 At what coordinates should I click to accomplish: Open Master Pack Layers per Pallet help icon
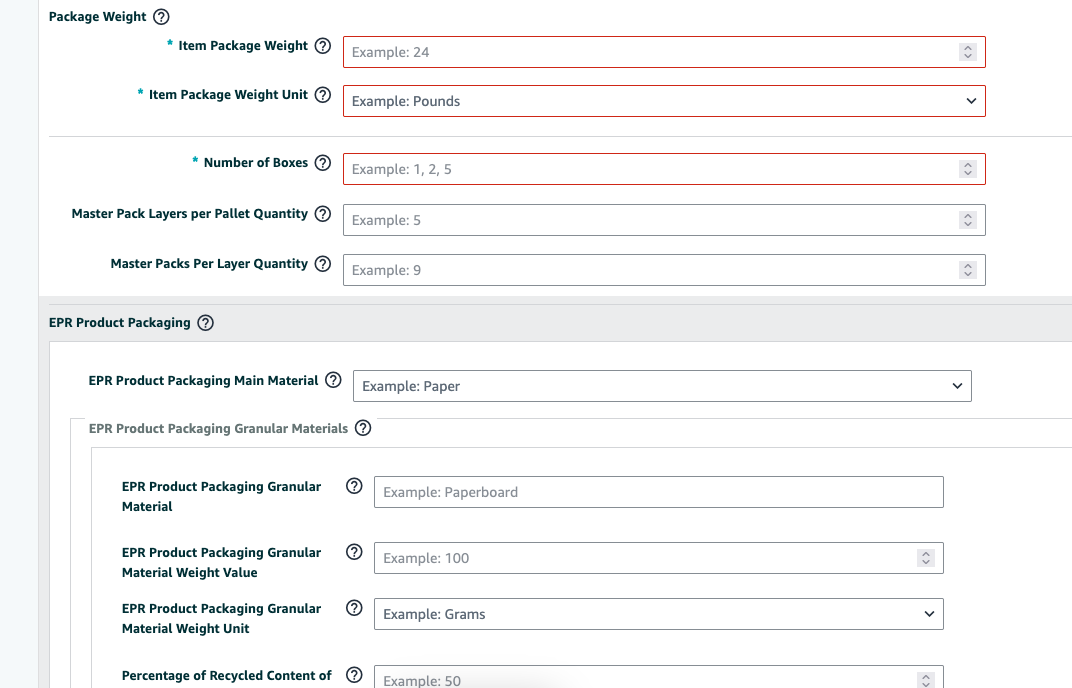[322, 214]
